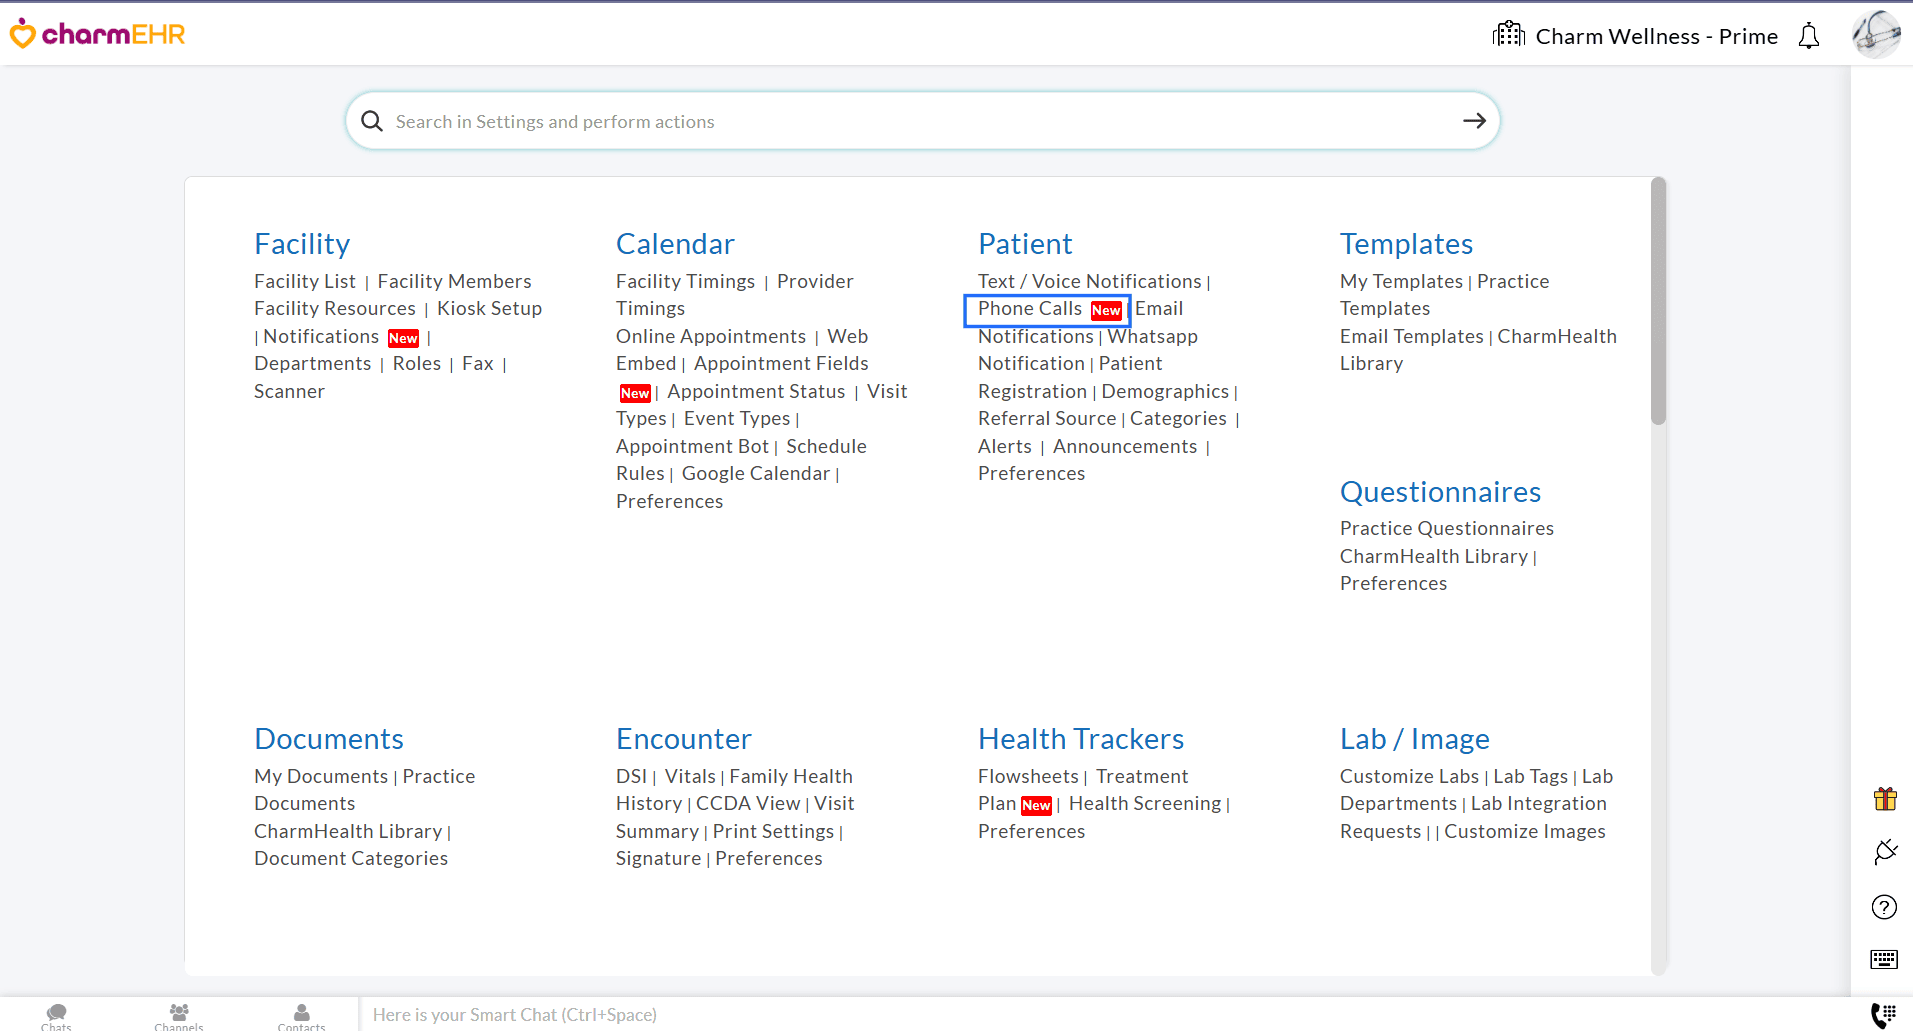Open the Templates section heading
Image resolution: width=1913 pixels, height=1031 pixels.
pos(1406,244)
